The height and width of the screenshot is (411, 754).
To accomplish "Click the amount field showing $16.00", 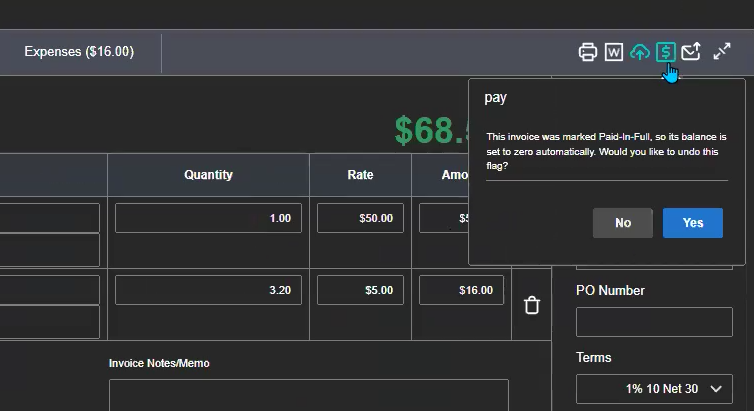I will coord(461,290).
